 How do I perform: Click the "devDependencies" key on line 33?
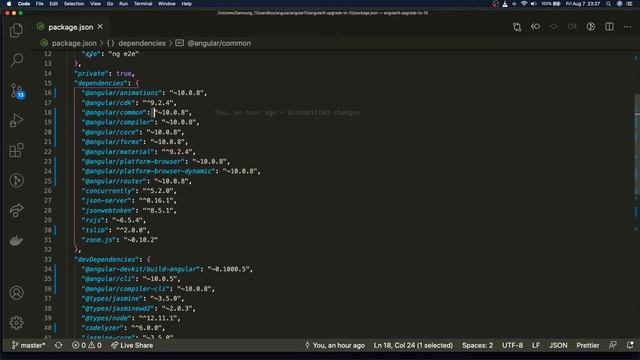coord(107,260)
